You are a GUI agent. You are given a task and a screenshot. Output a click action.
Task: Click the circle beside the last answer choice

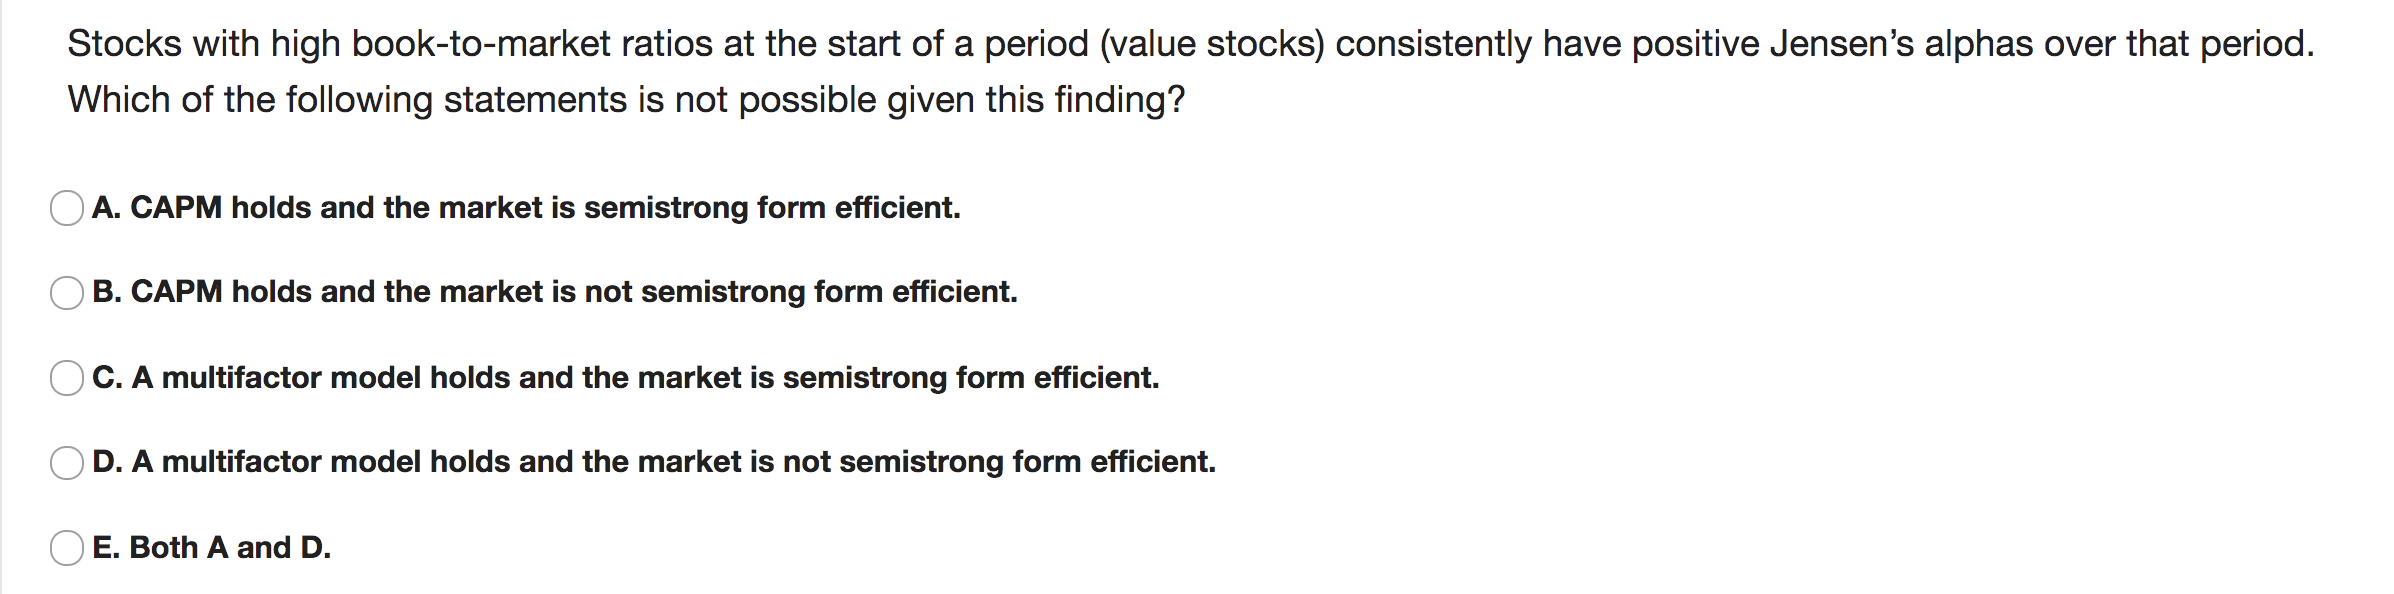pos(66,546)
